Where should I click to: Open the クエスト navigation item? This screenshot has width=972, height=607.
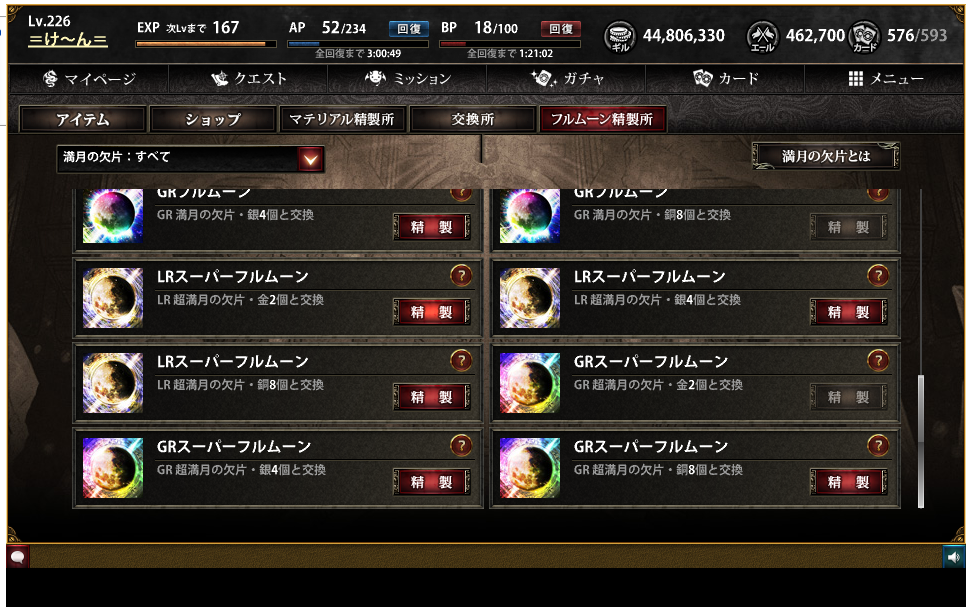pyautogui.click(x=249, y=79)
